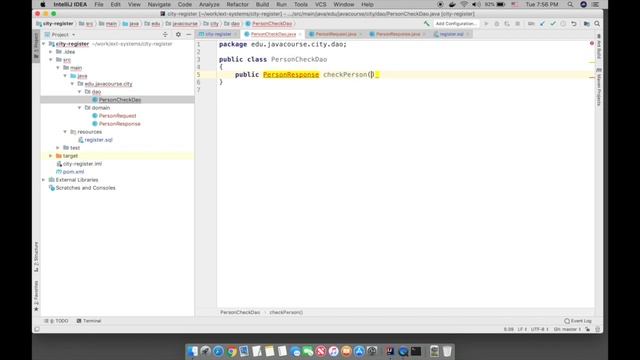The image size is (640, 360).
Task: Collapse the java folder in tree
Action: point(65,76)
